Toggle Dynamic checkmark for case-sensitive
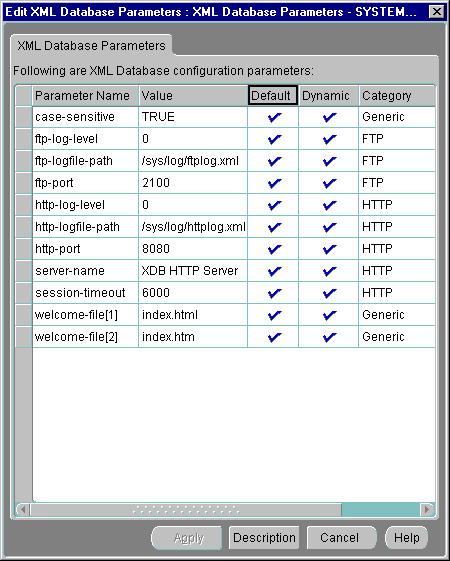Image resolution: width=450 pixels, height=561 pixels. coord(329,117)
